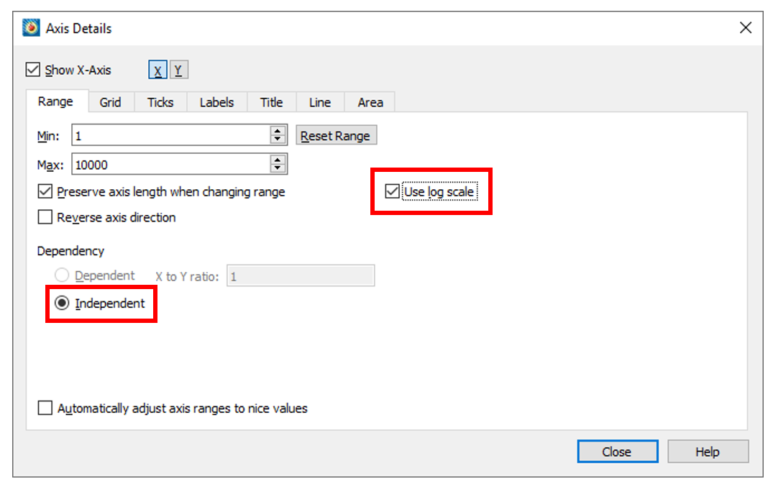This screenshot has width=768, height=484.
Task: Select the Independent dependency option
Action: point(63,303)
